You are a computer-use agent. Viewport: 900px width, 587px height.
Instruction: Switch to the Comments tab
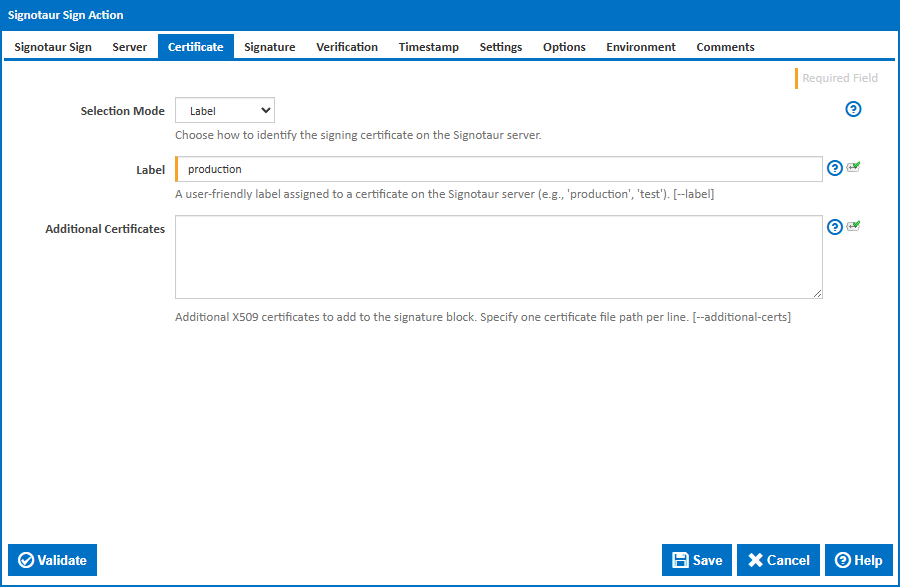click(x=725, y=46)
